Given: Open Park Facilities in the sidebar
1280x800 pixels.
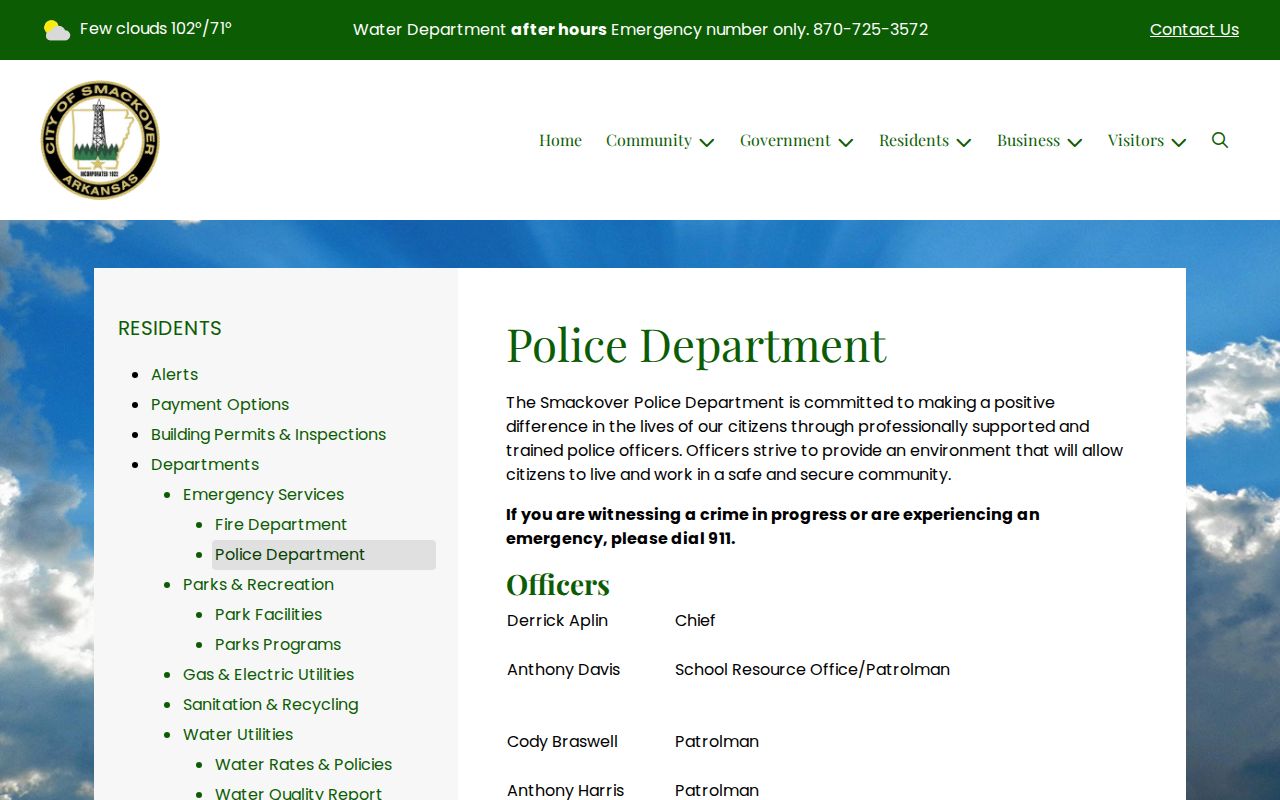Looking at the screenshot, I should pyautogui.click(x=268, y=614).
